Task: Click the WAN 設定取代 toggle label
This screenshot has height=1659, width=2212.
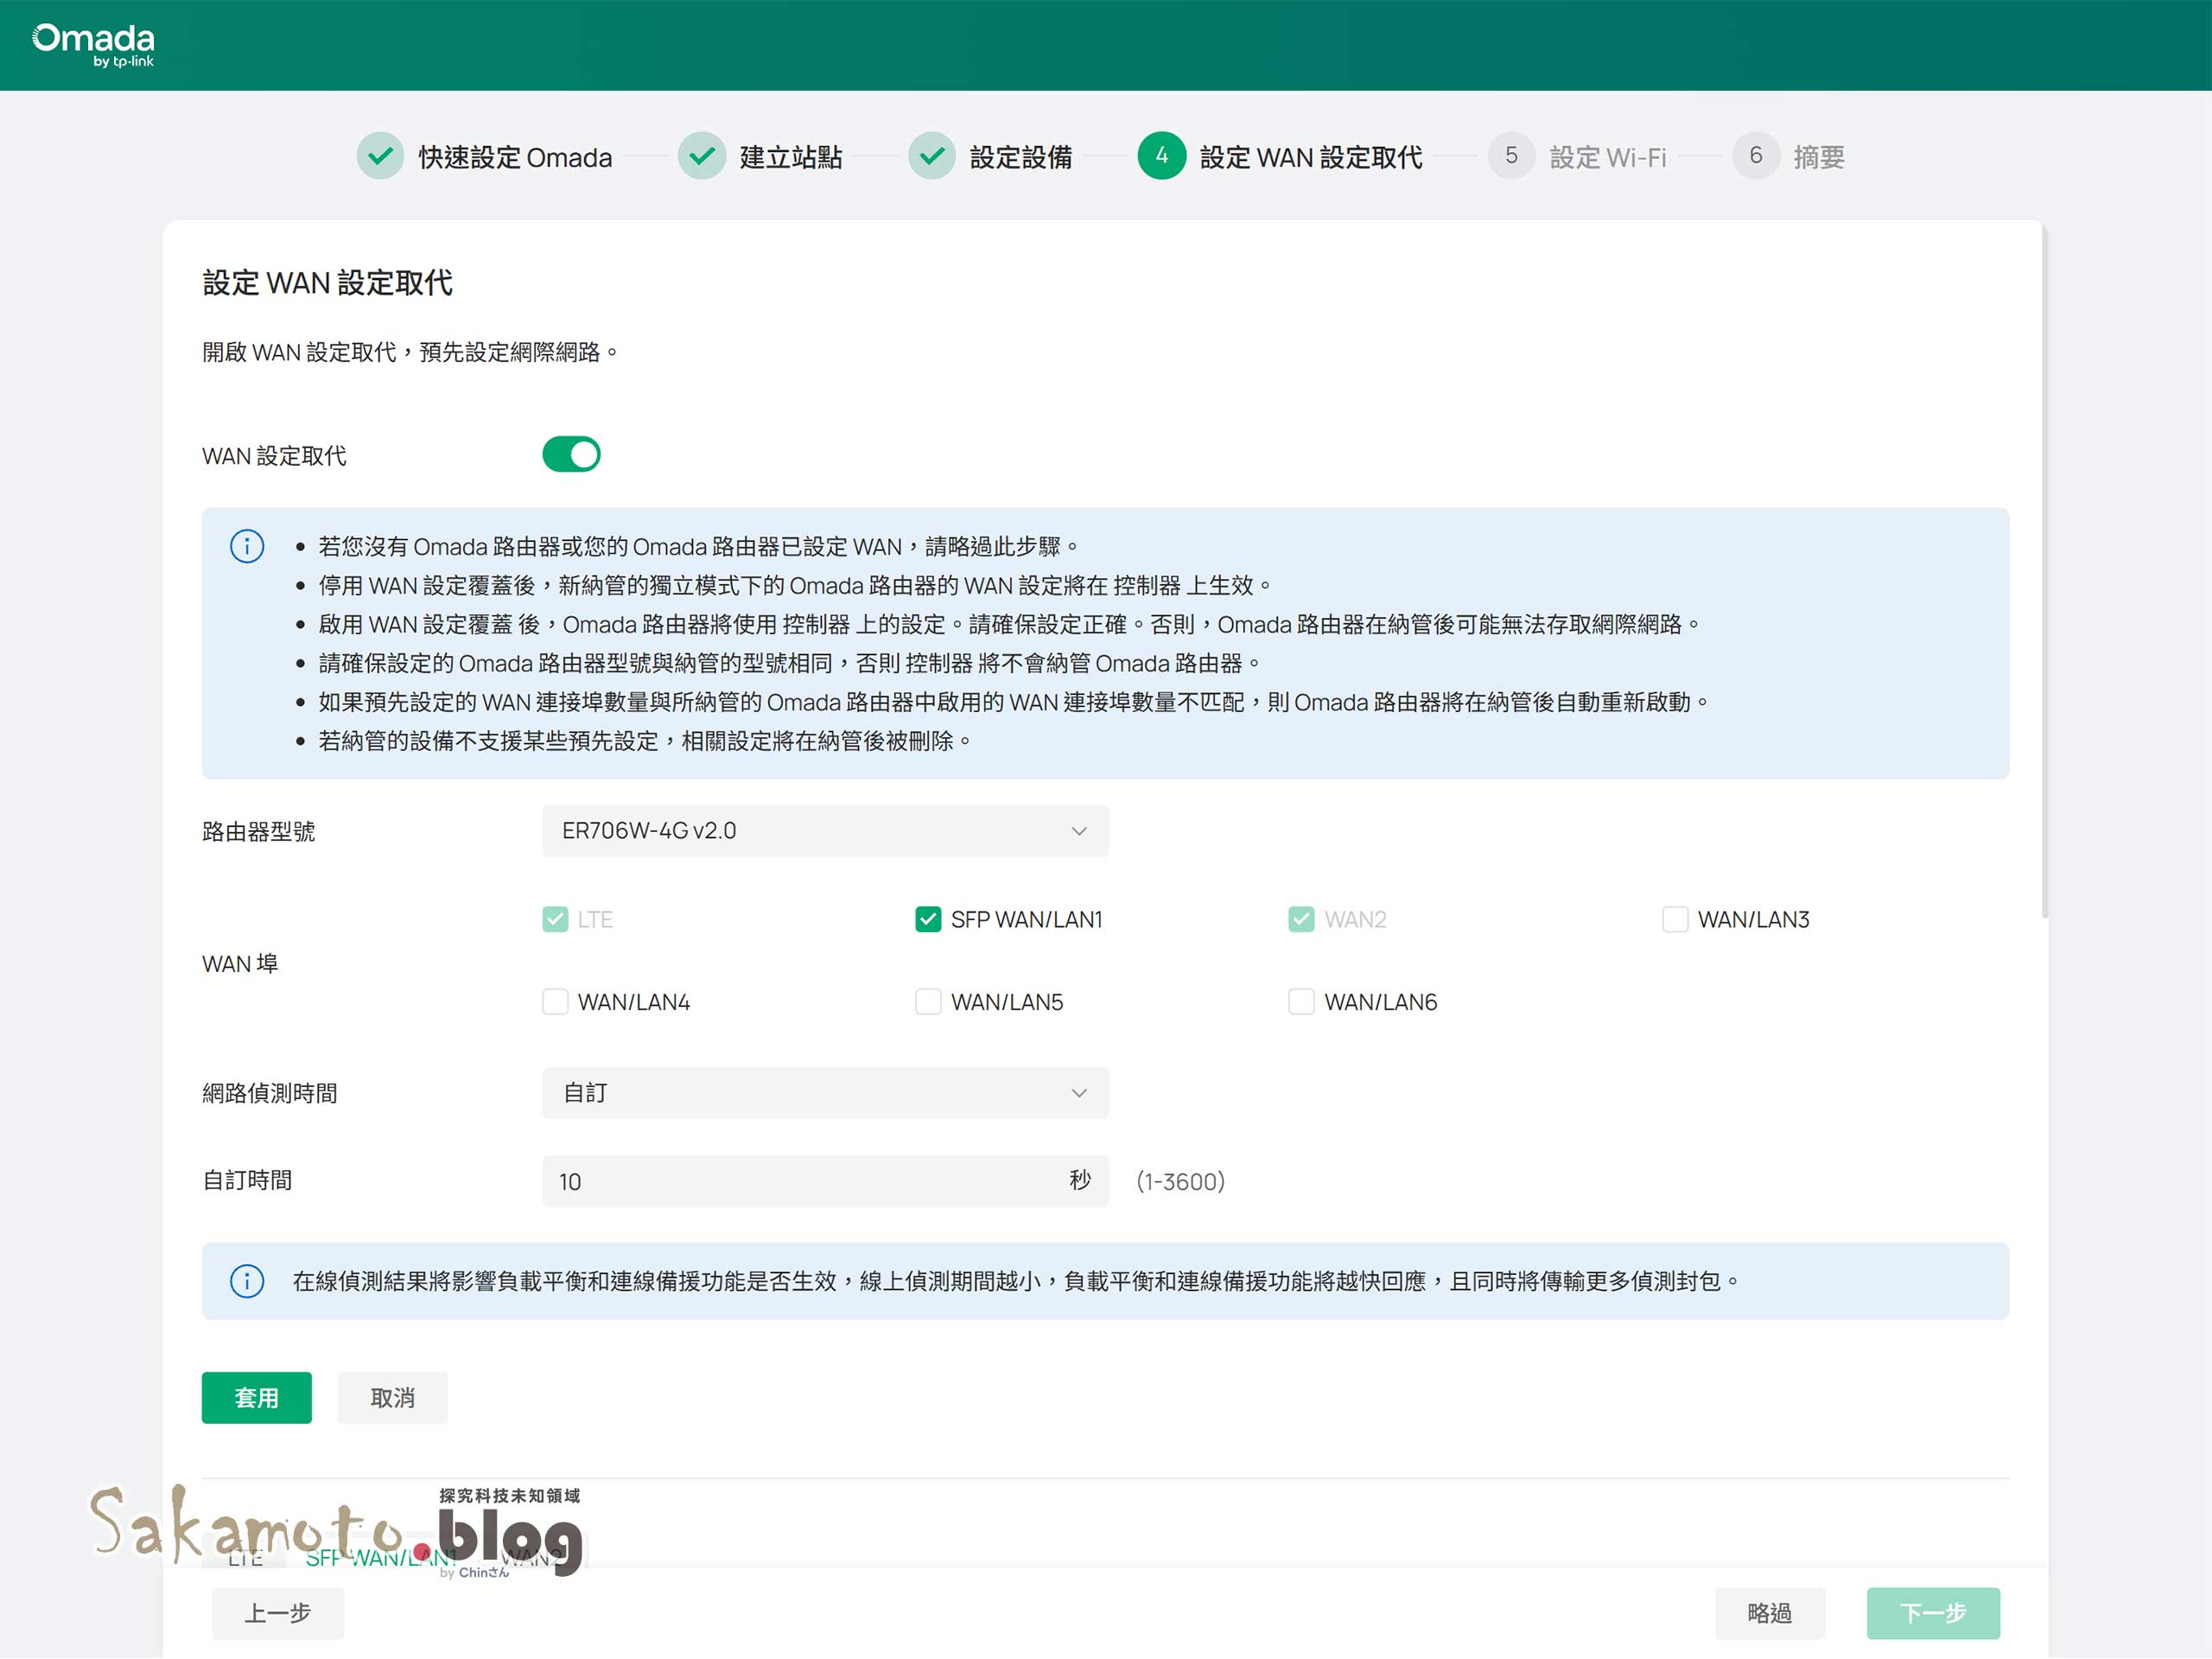Action: [x=274, y=456]
